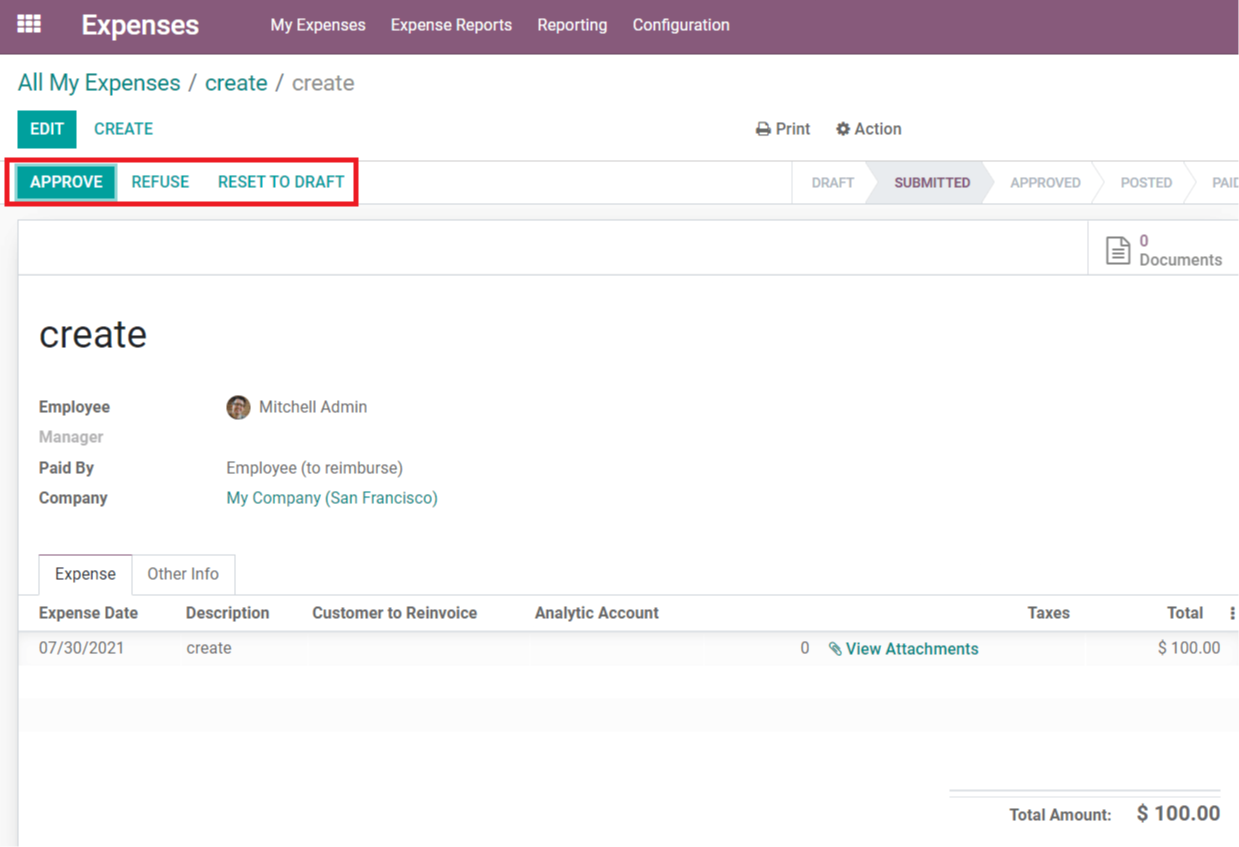The image size is (1239, 847).
Task: Click the Expenses app title
Action: coord(140,25)
